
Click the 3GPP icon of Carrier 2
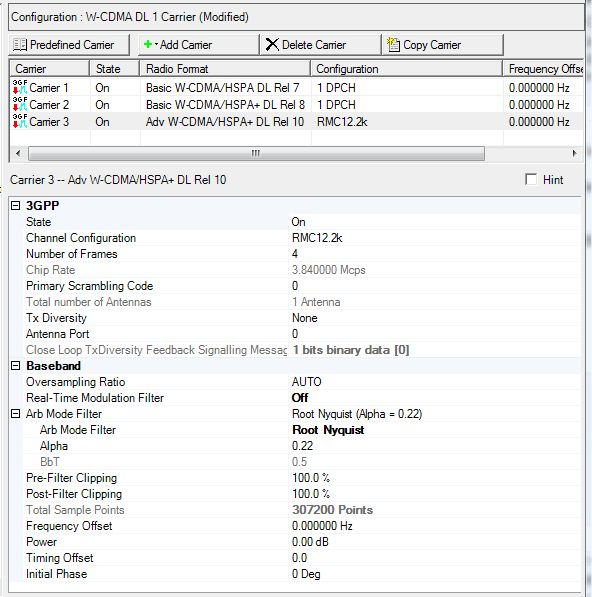20,104
